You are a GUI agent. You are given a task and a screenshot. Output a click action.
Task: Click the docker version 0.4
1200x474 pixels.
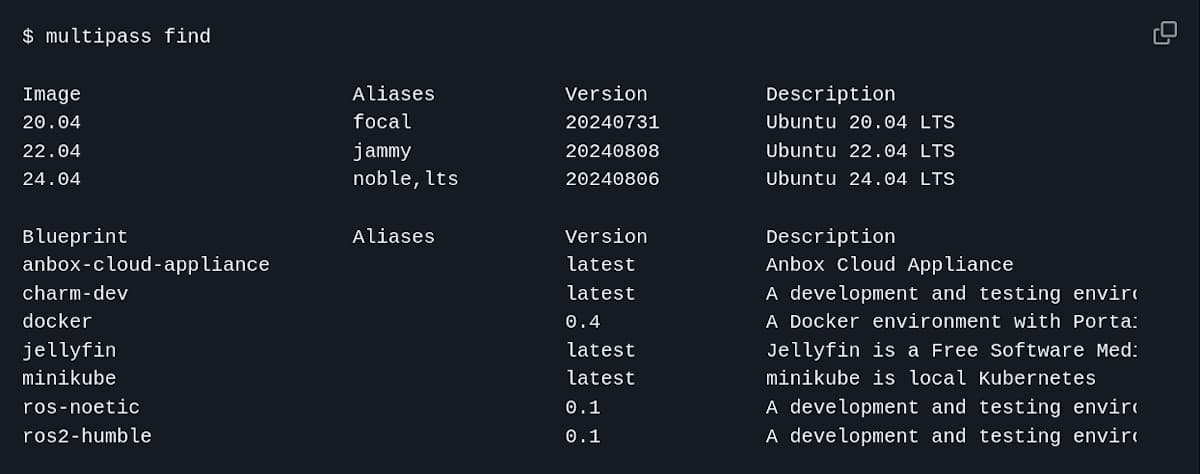pos(583,322)
